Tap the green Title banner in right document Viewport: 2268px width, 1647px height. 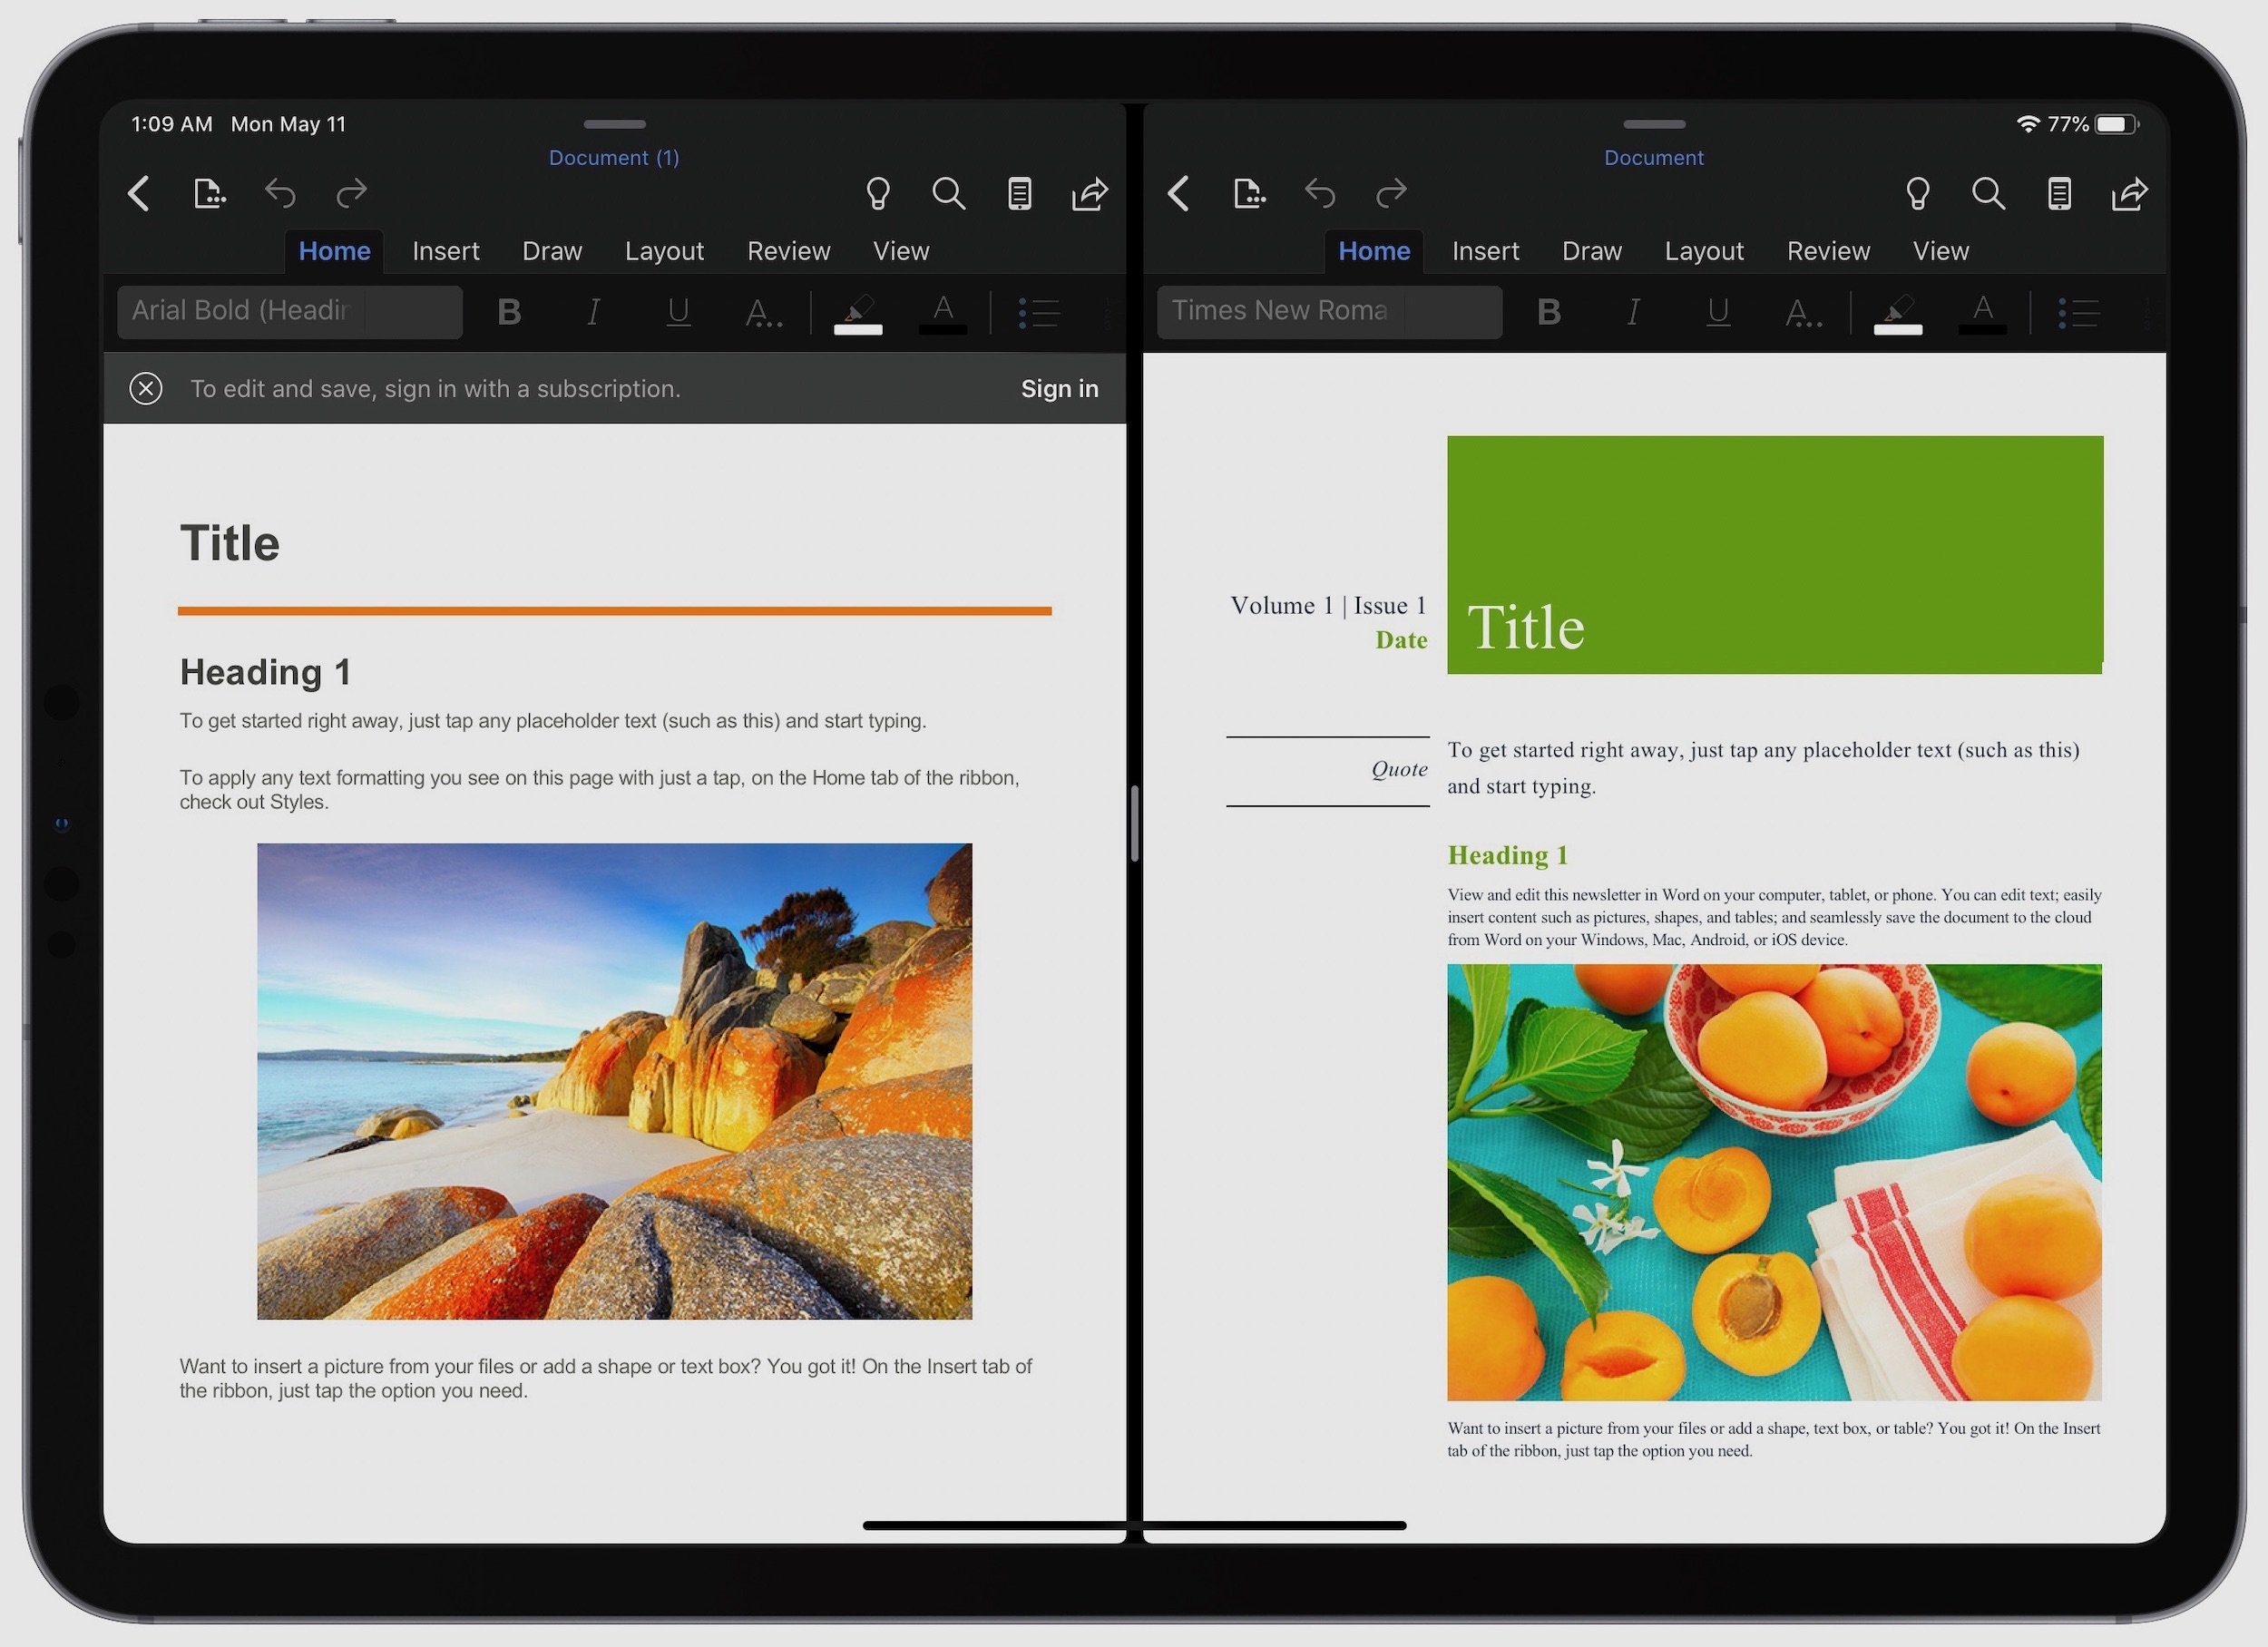click(x=1774, y=555)
